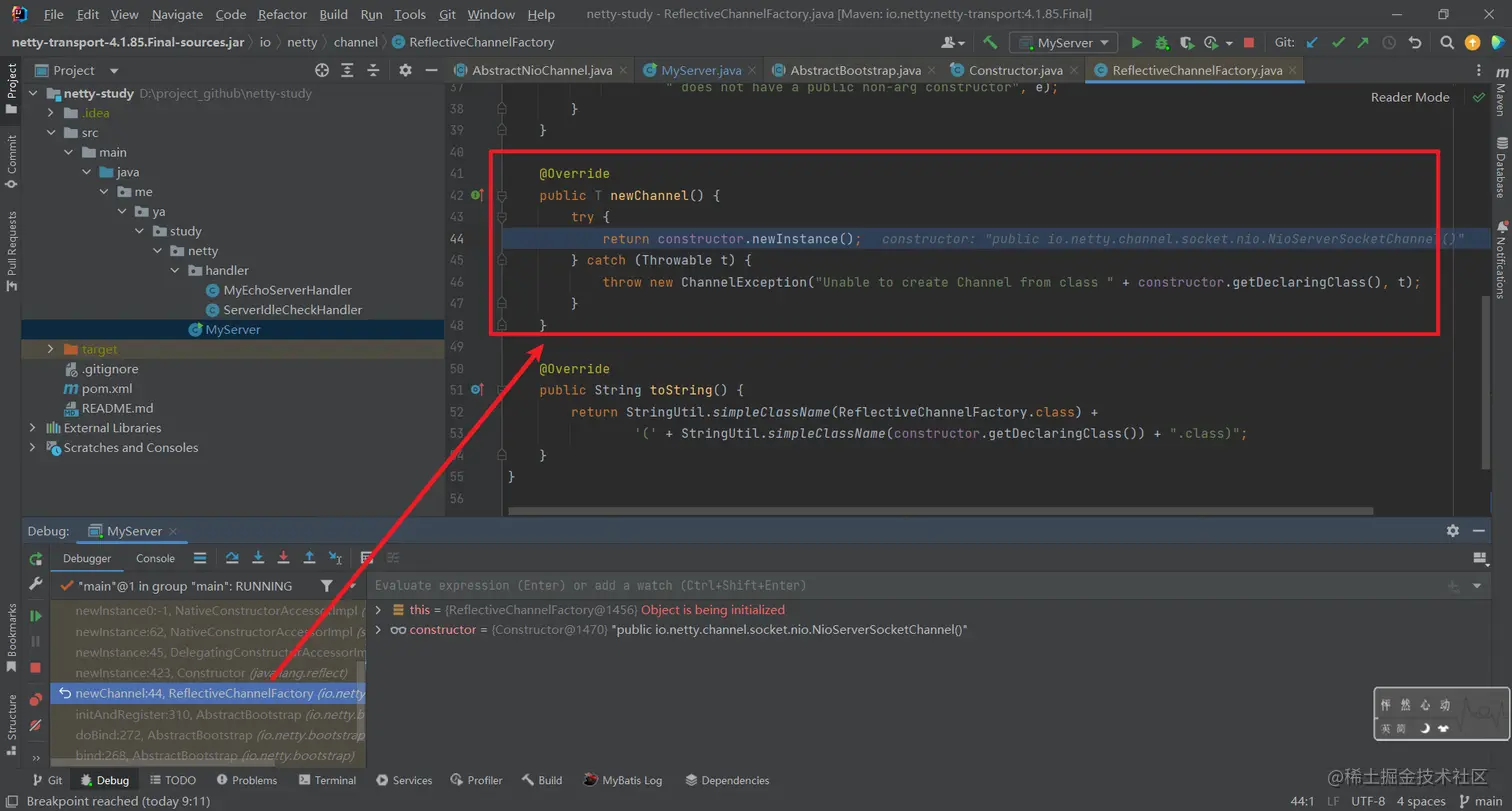Select MyEchoServerHandler file in tree
The image size is (1512, 811).
pyautogui.click(x=288, y=290)
